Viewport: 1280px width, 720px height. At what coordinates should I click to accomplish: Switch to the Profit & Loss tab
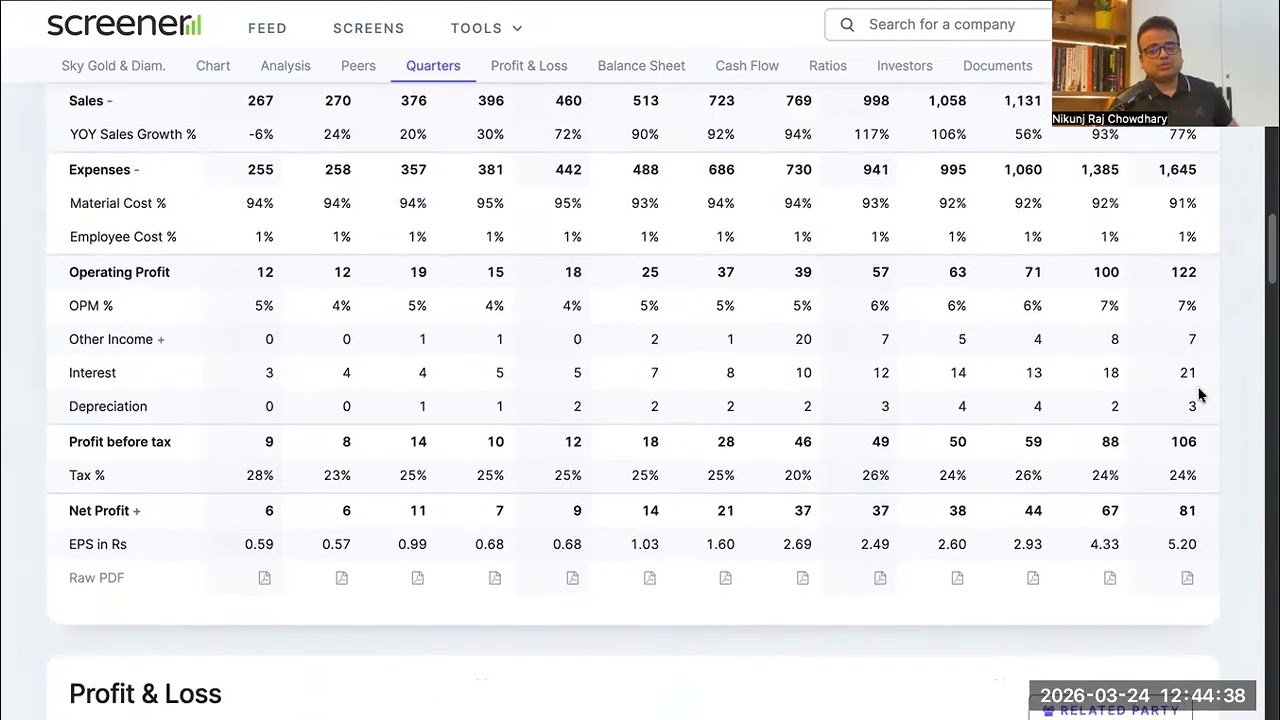pyautogui.click(x=529, y=66)
